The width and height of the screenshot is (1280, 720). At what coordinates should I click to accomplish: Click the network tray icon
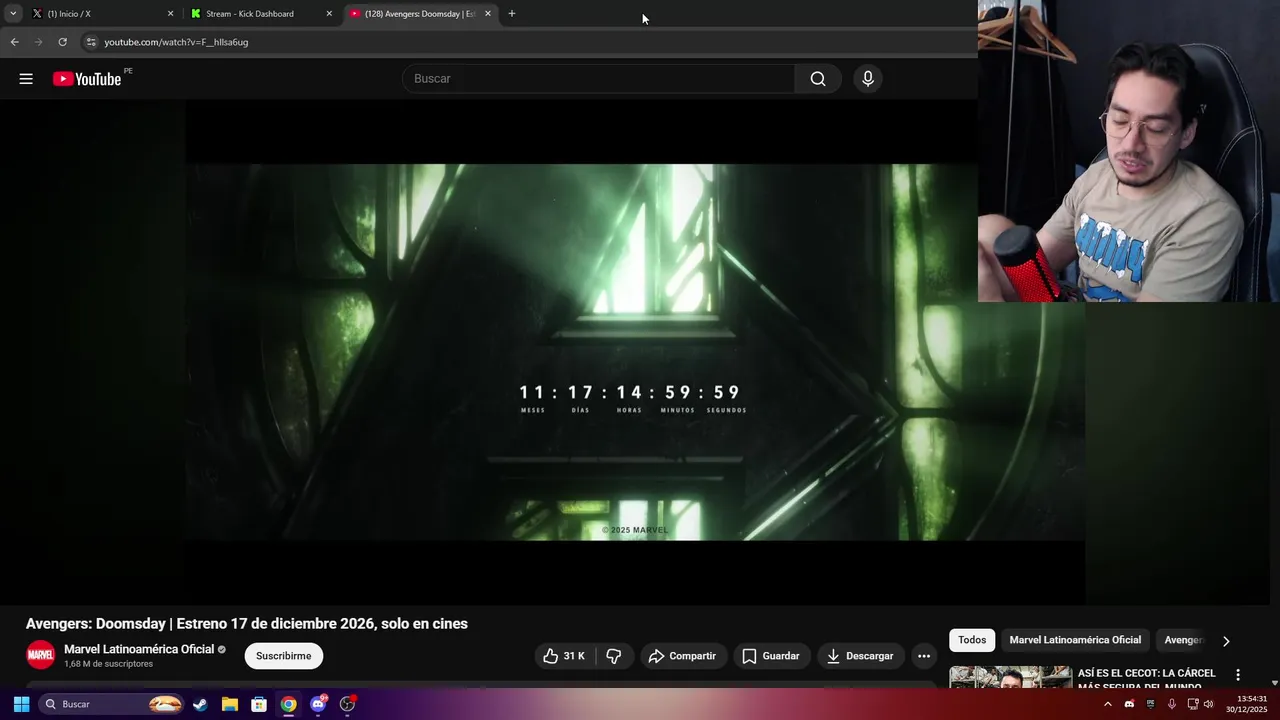tap(1193, 704)
